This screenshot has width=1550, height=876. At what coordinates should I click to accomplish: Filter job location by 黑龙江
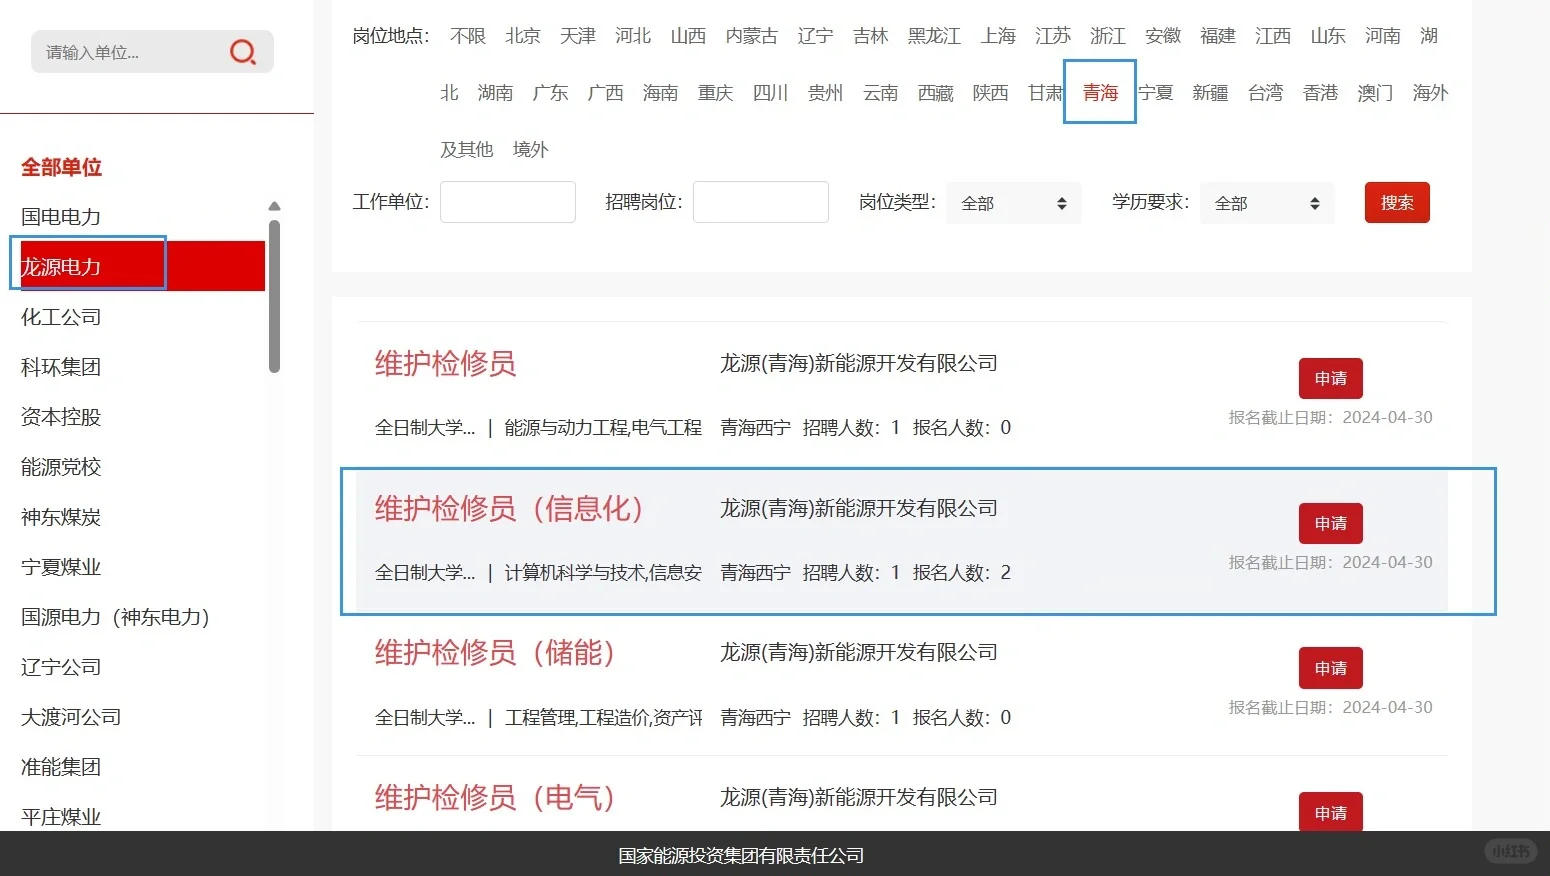pyautogui.click(x=935, y=36)
